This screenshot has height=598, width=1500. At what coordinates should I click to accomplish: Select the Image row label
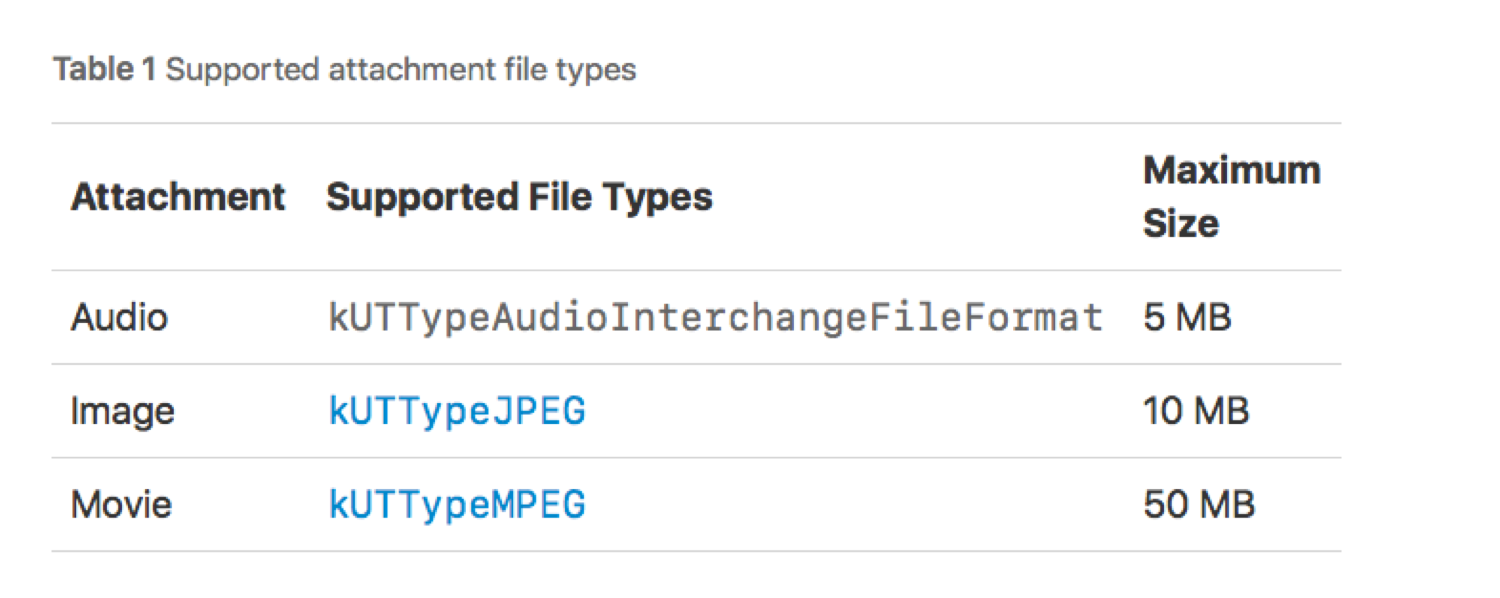(122, 411)
